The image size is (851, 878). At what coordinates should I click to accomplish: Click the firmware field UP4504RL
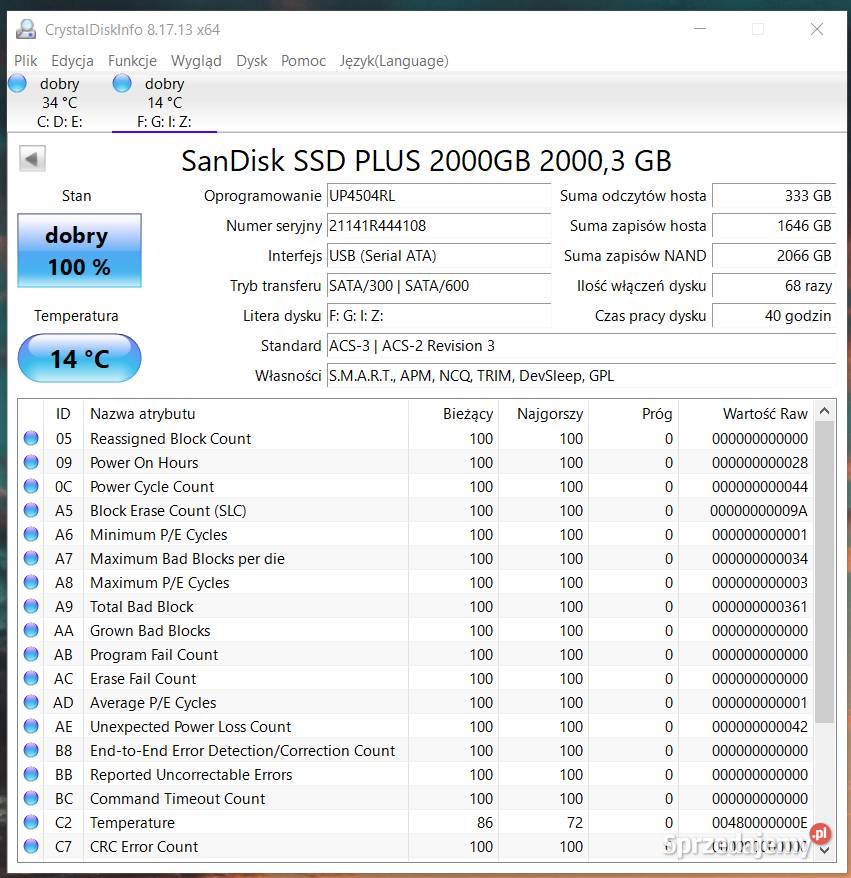tap(439, 196)
